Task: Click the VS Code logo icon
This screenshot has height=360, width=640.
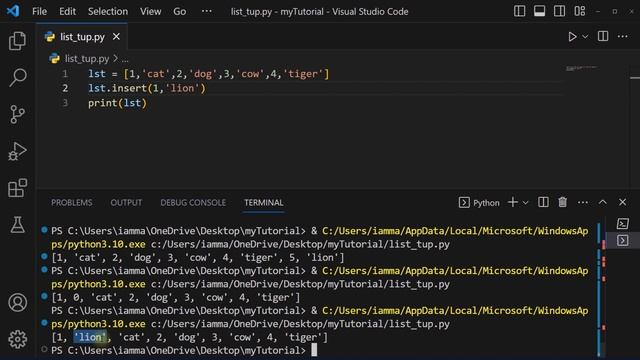Action: pos(13,11)
